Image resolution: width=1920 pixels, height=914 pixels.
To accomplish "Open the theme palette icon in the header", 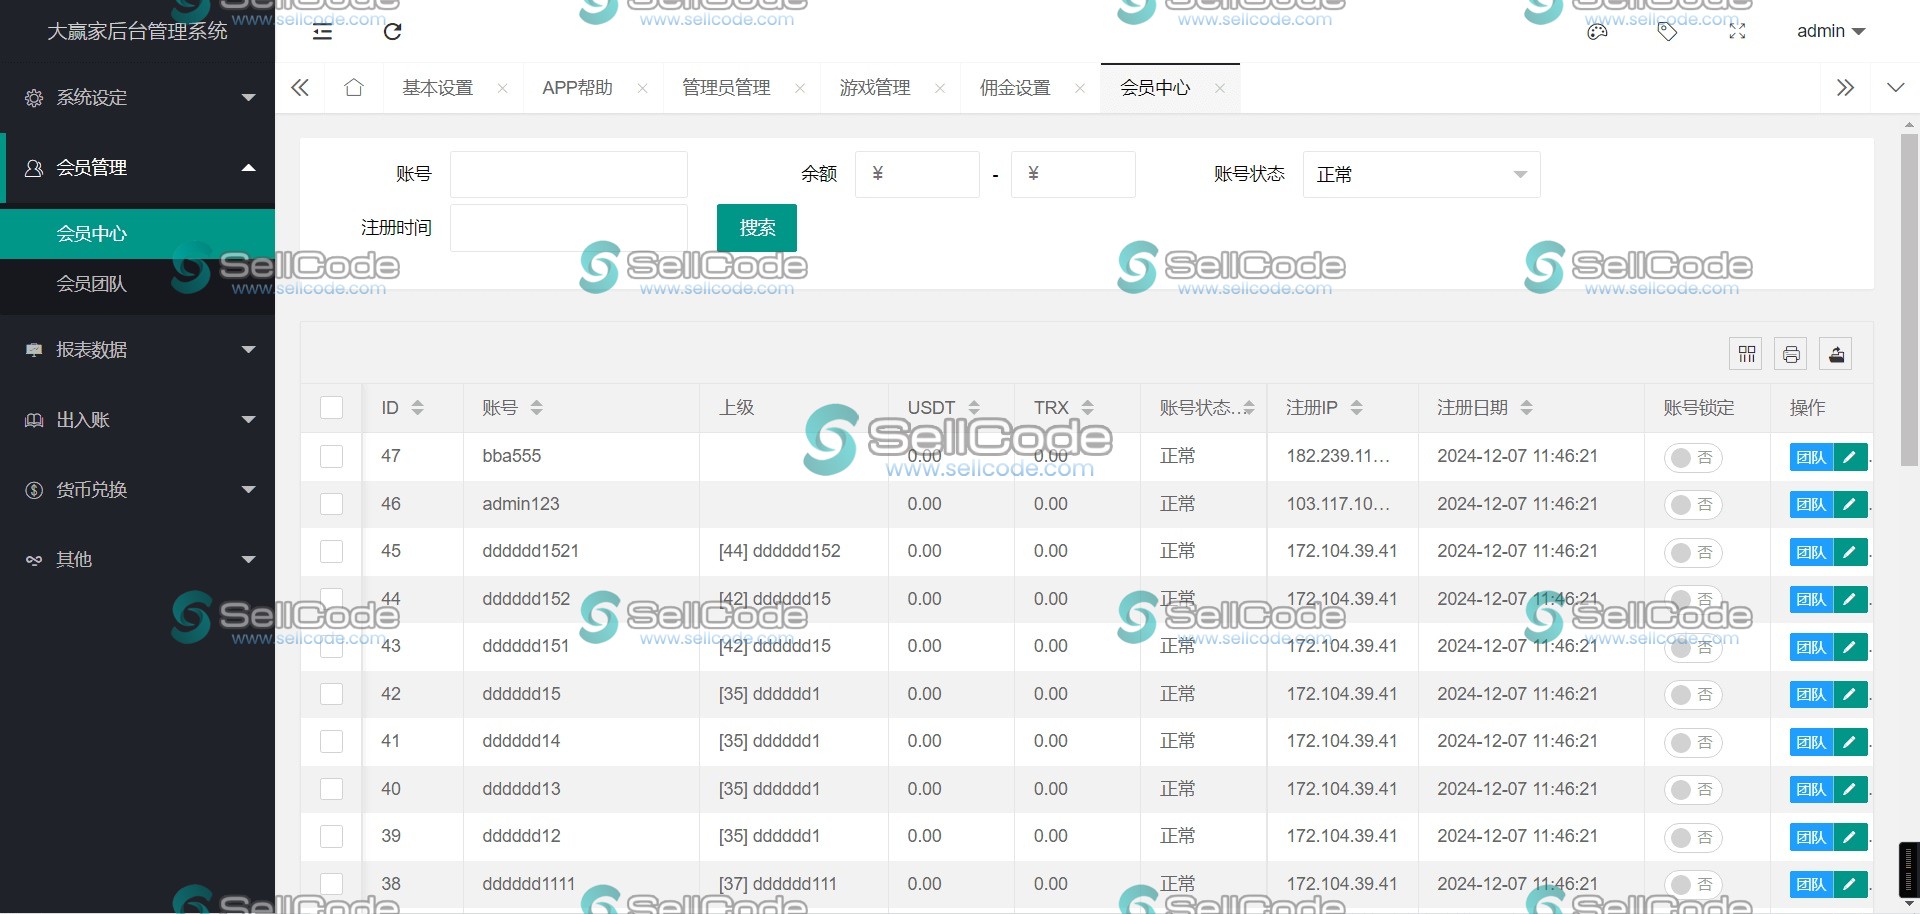I will (1597, 31).
